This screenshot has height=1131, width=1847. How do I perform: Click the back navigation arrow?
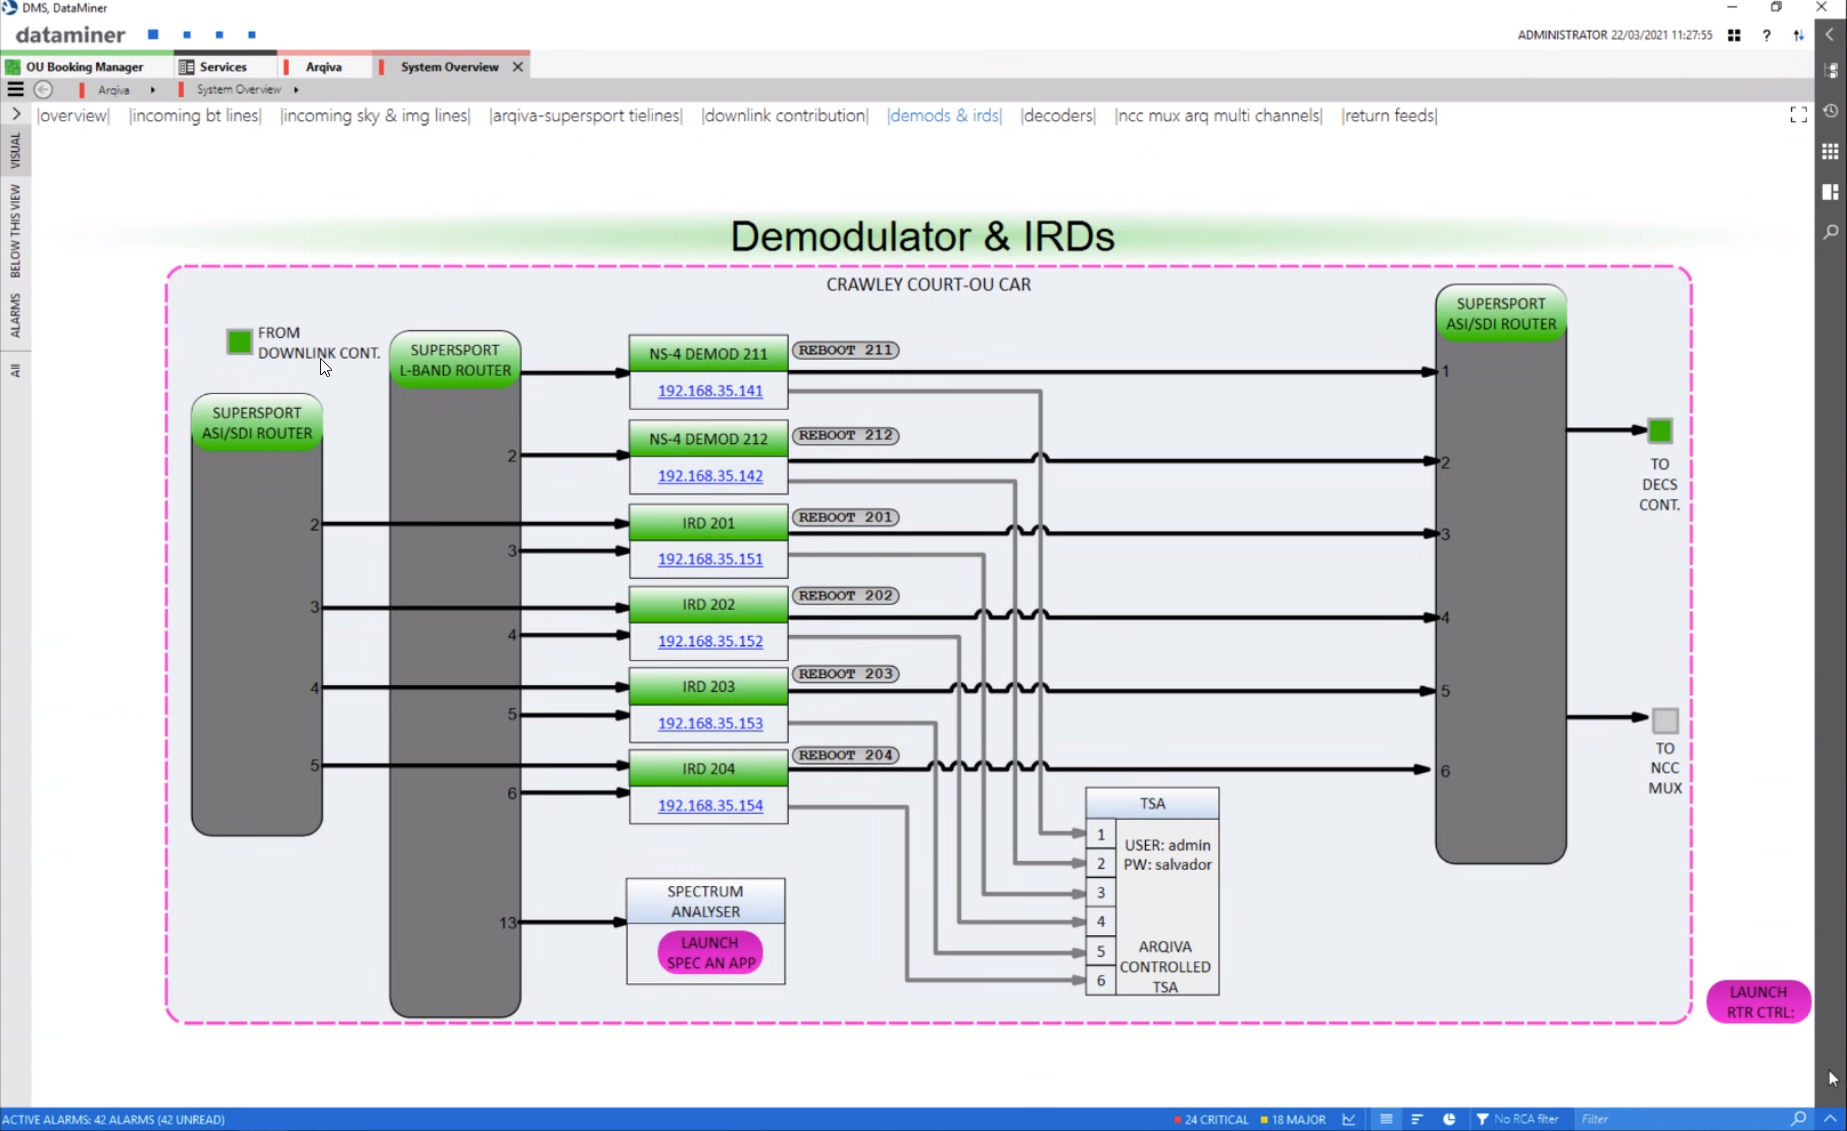[43, 89]
